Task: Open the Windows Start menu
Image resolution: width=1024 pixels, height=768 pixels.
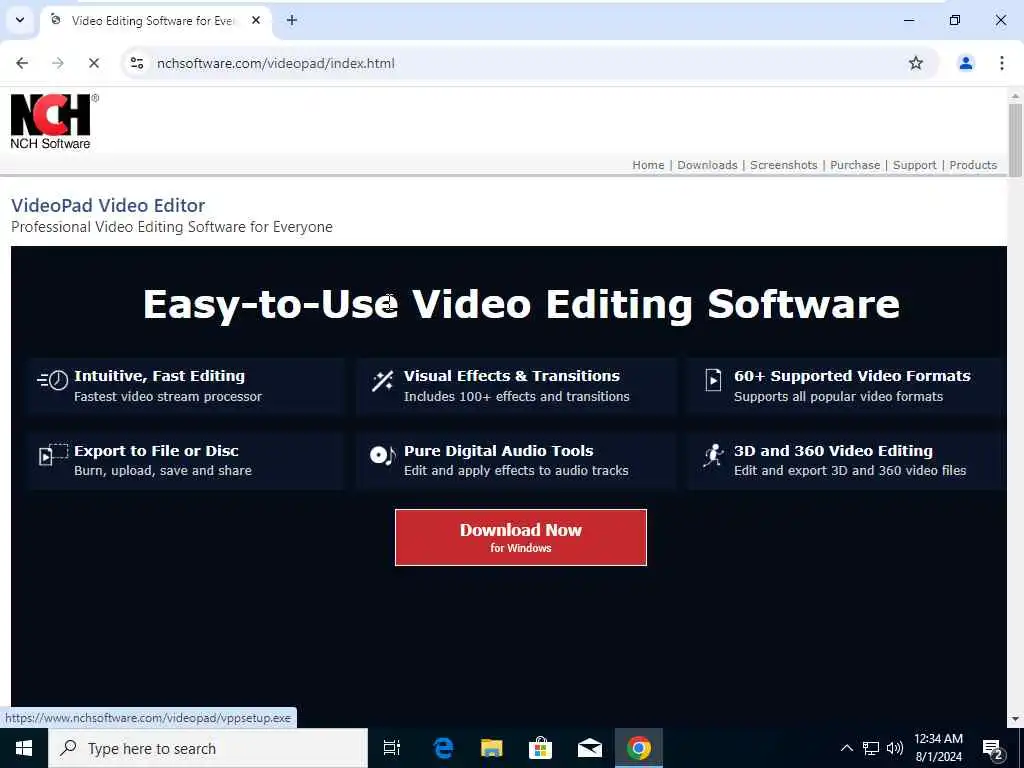Action: click(x=24, y=748)
